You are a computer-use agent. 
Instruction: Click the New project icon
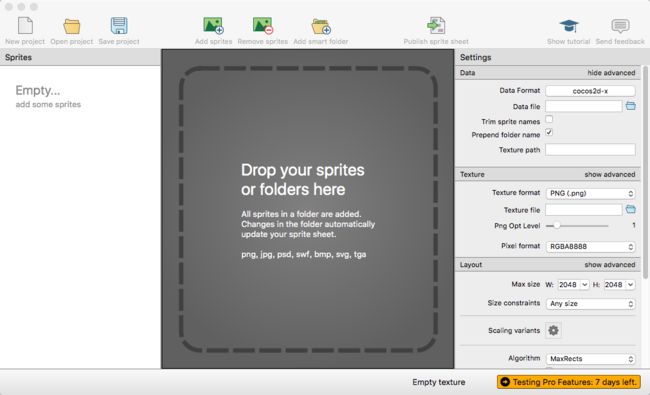click(x=25, y=26)
